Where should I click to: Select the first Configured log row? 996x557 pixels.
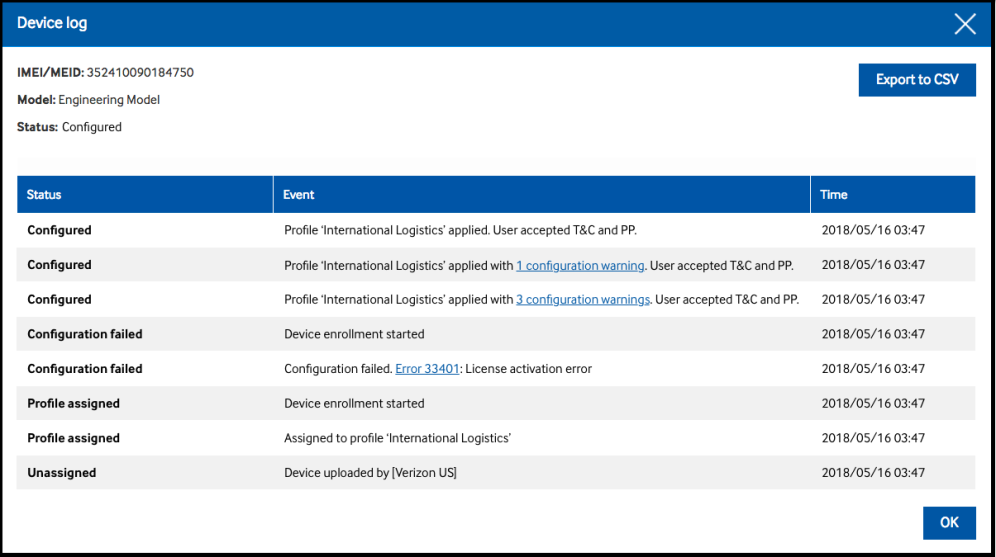tap(496, 230)
